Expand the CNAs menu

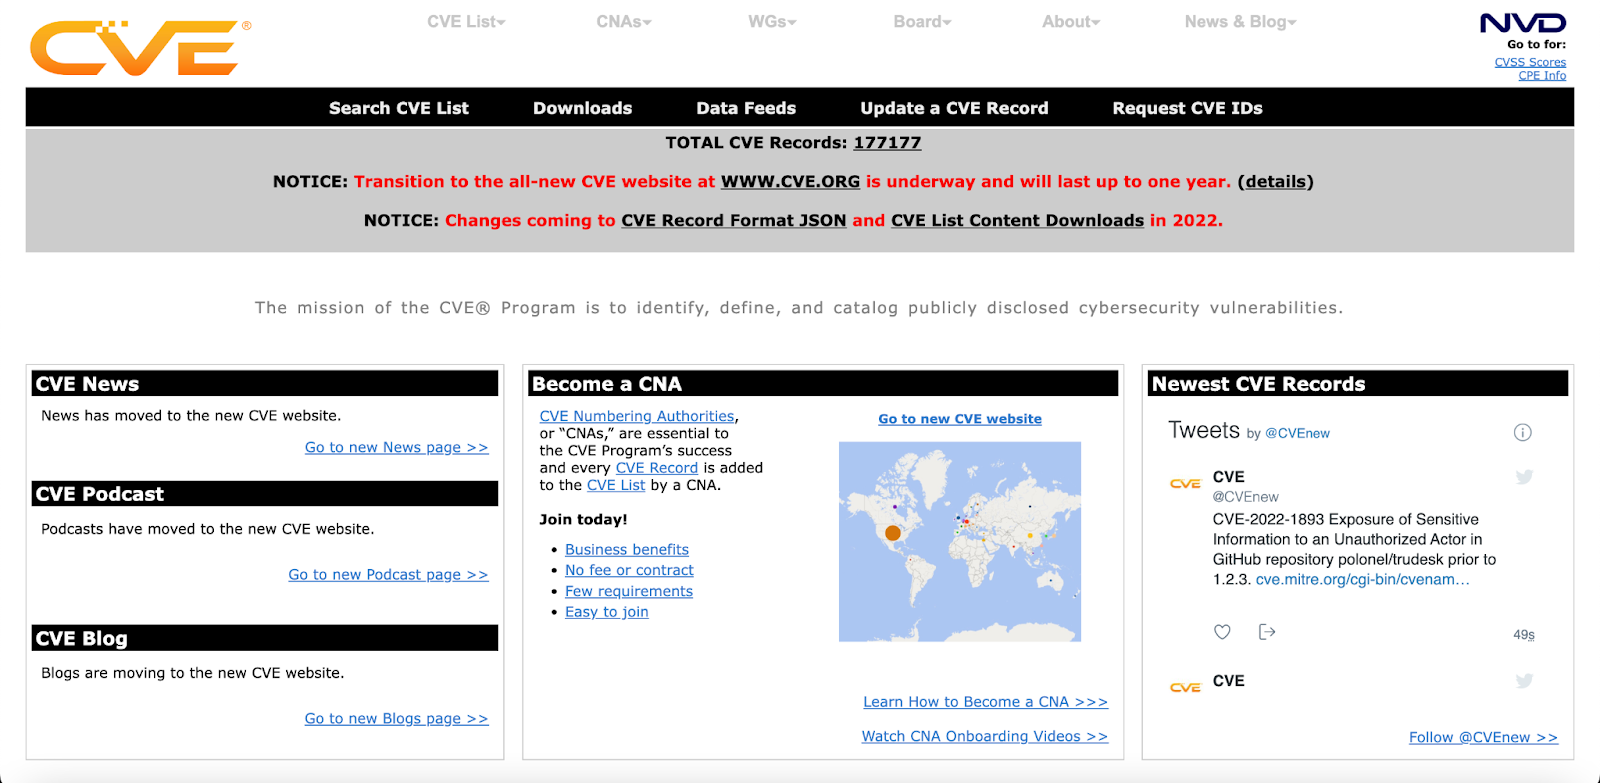coord(624,22)
